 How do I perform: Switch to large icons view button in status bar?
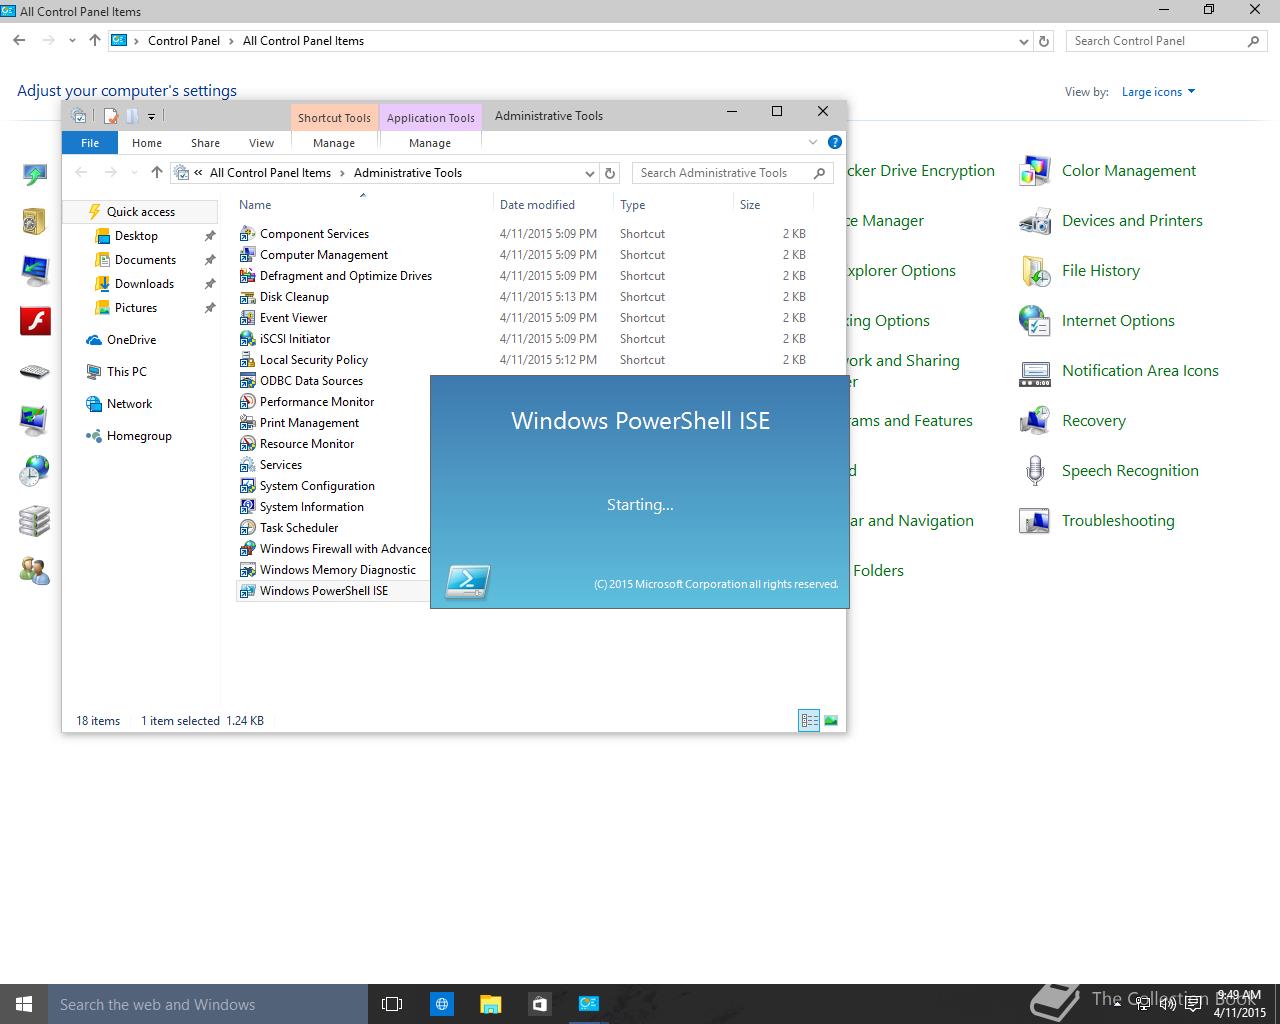[x=830, y=720]
